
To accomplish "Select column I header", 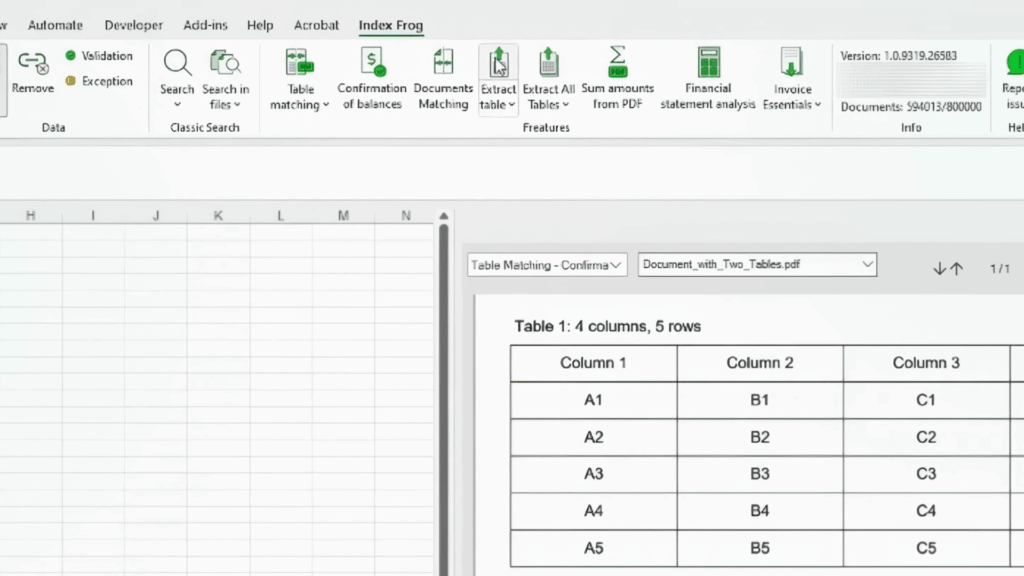I will (x=93, y=216).
